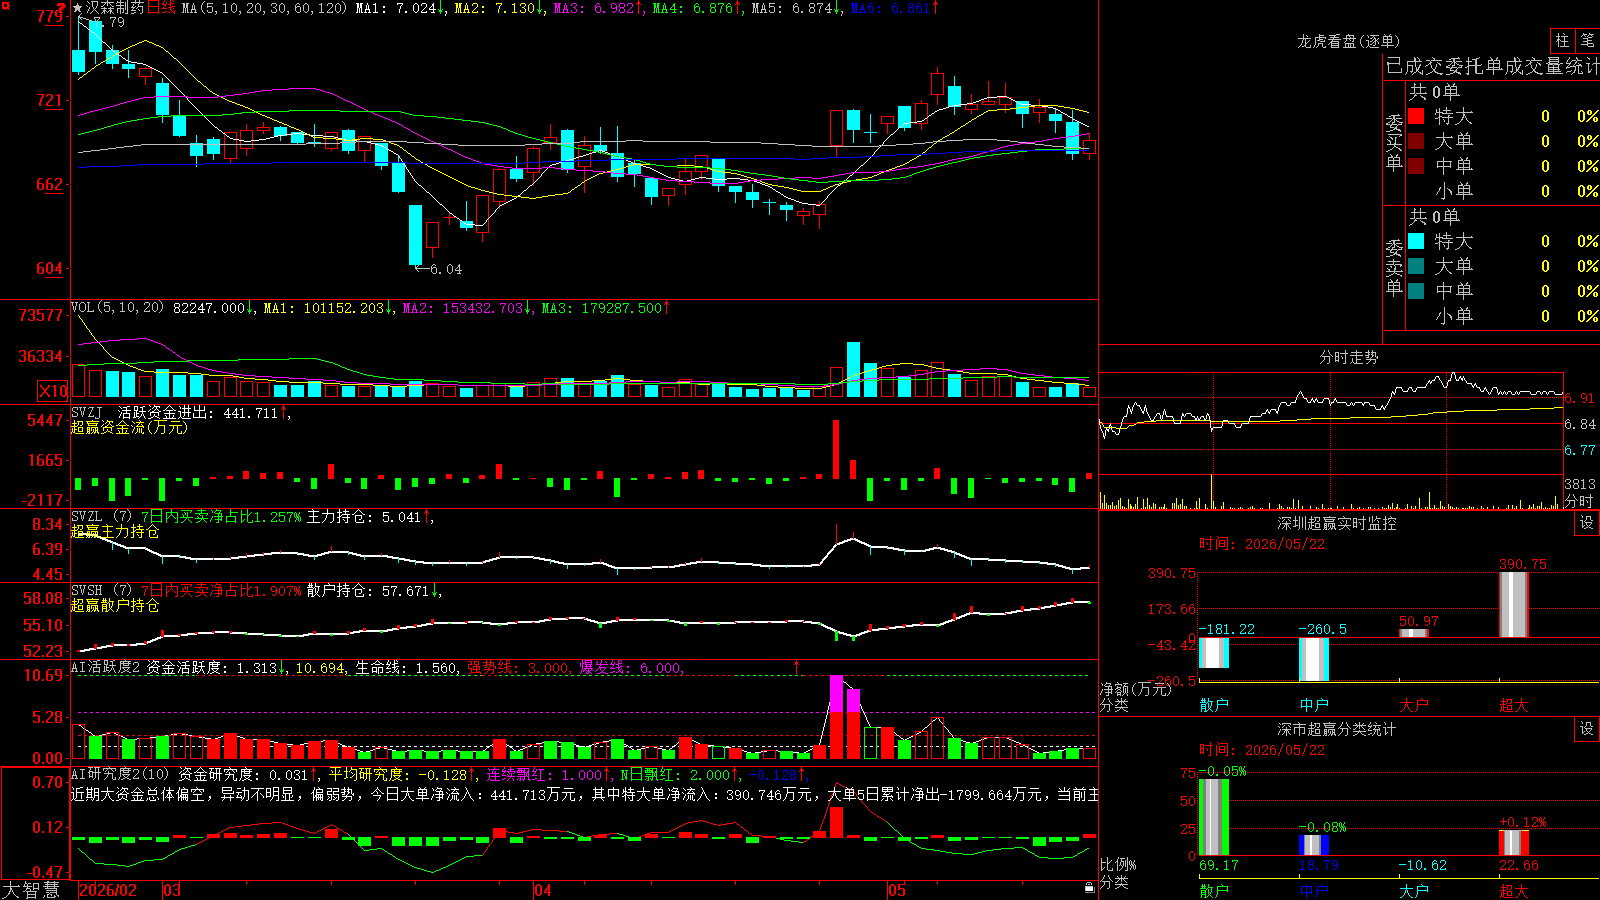Click the 日线 period label
The height and width of the screenshot is (900, 1600).
pos(161,8)
